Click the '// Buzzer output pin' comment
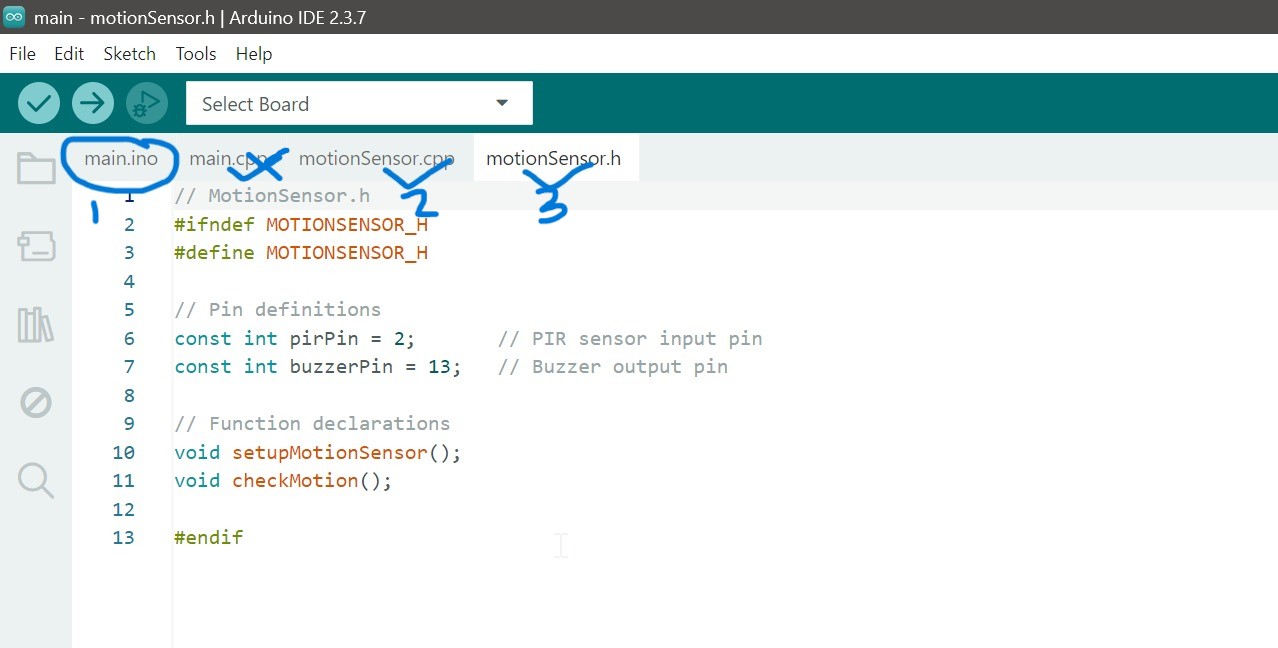Screen dimensions: 1278x648 point(613,367)
